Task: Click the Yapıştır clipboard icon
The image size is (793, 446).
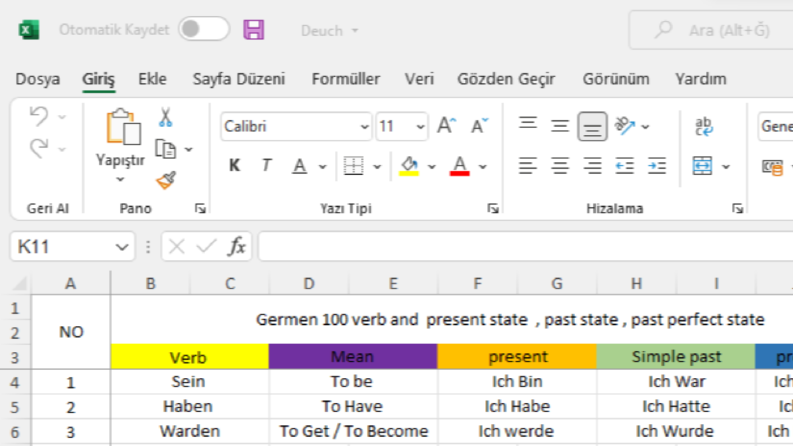Action: pyautogui.click(x=123, y=126)
